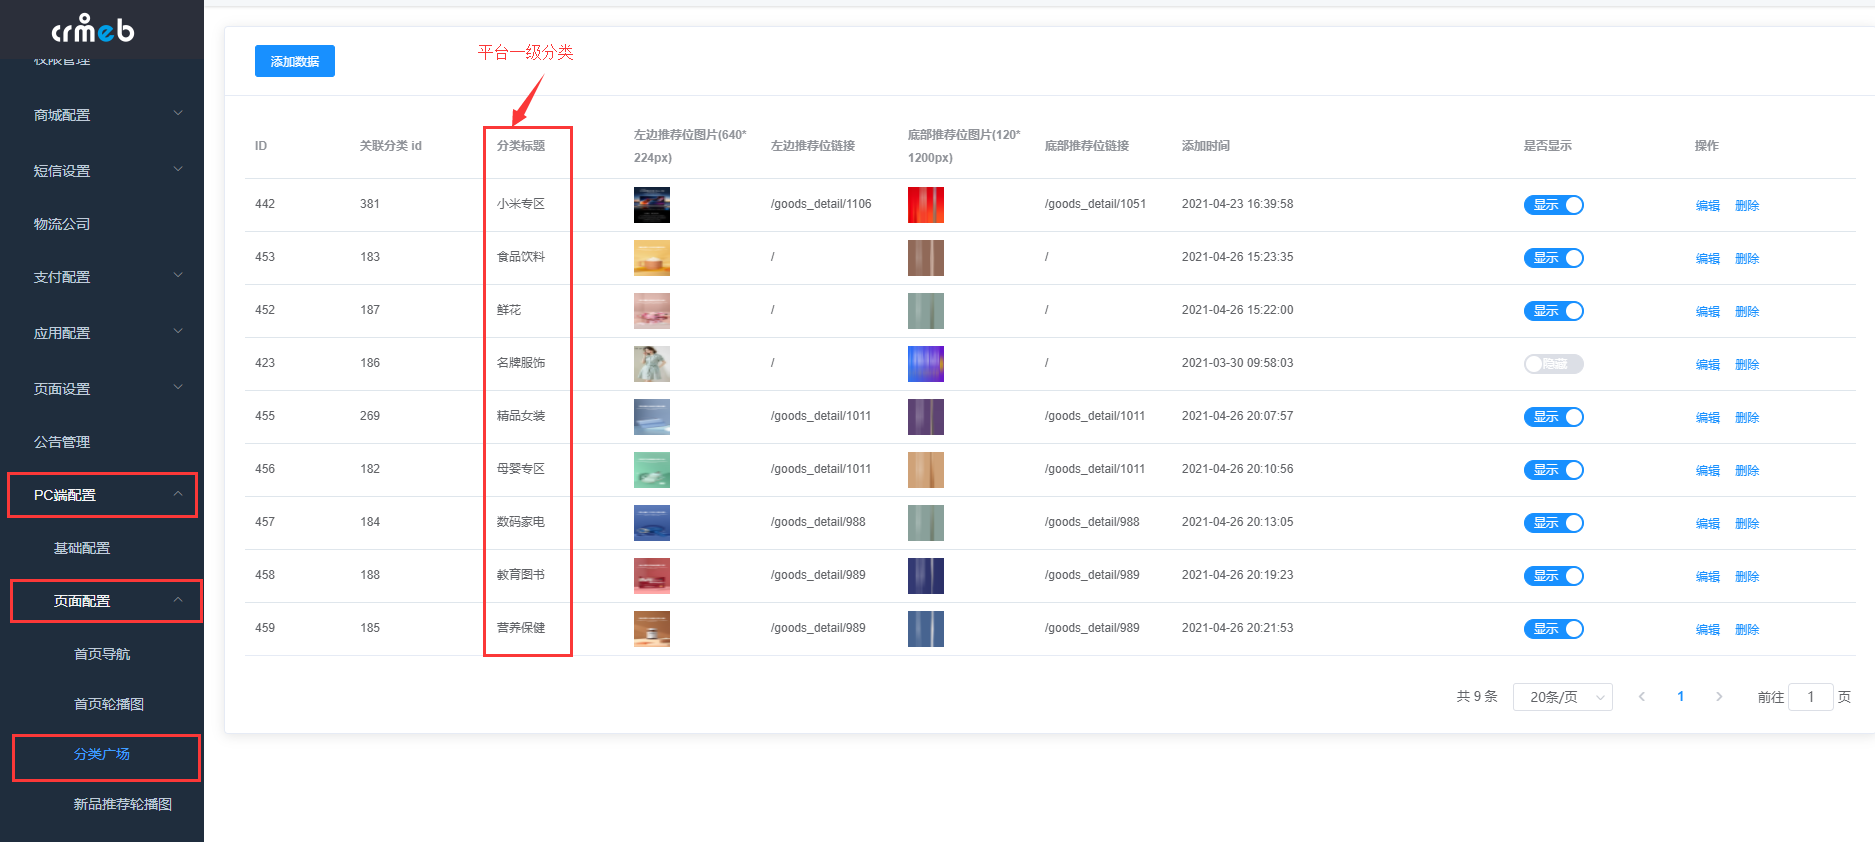Select 分类广场 menu item

[102, 754]
